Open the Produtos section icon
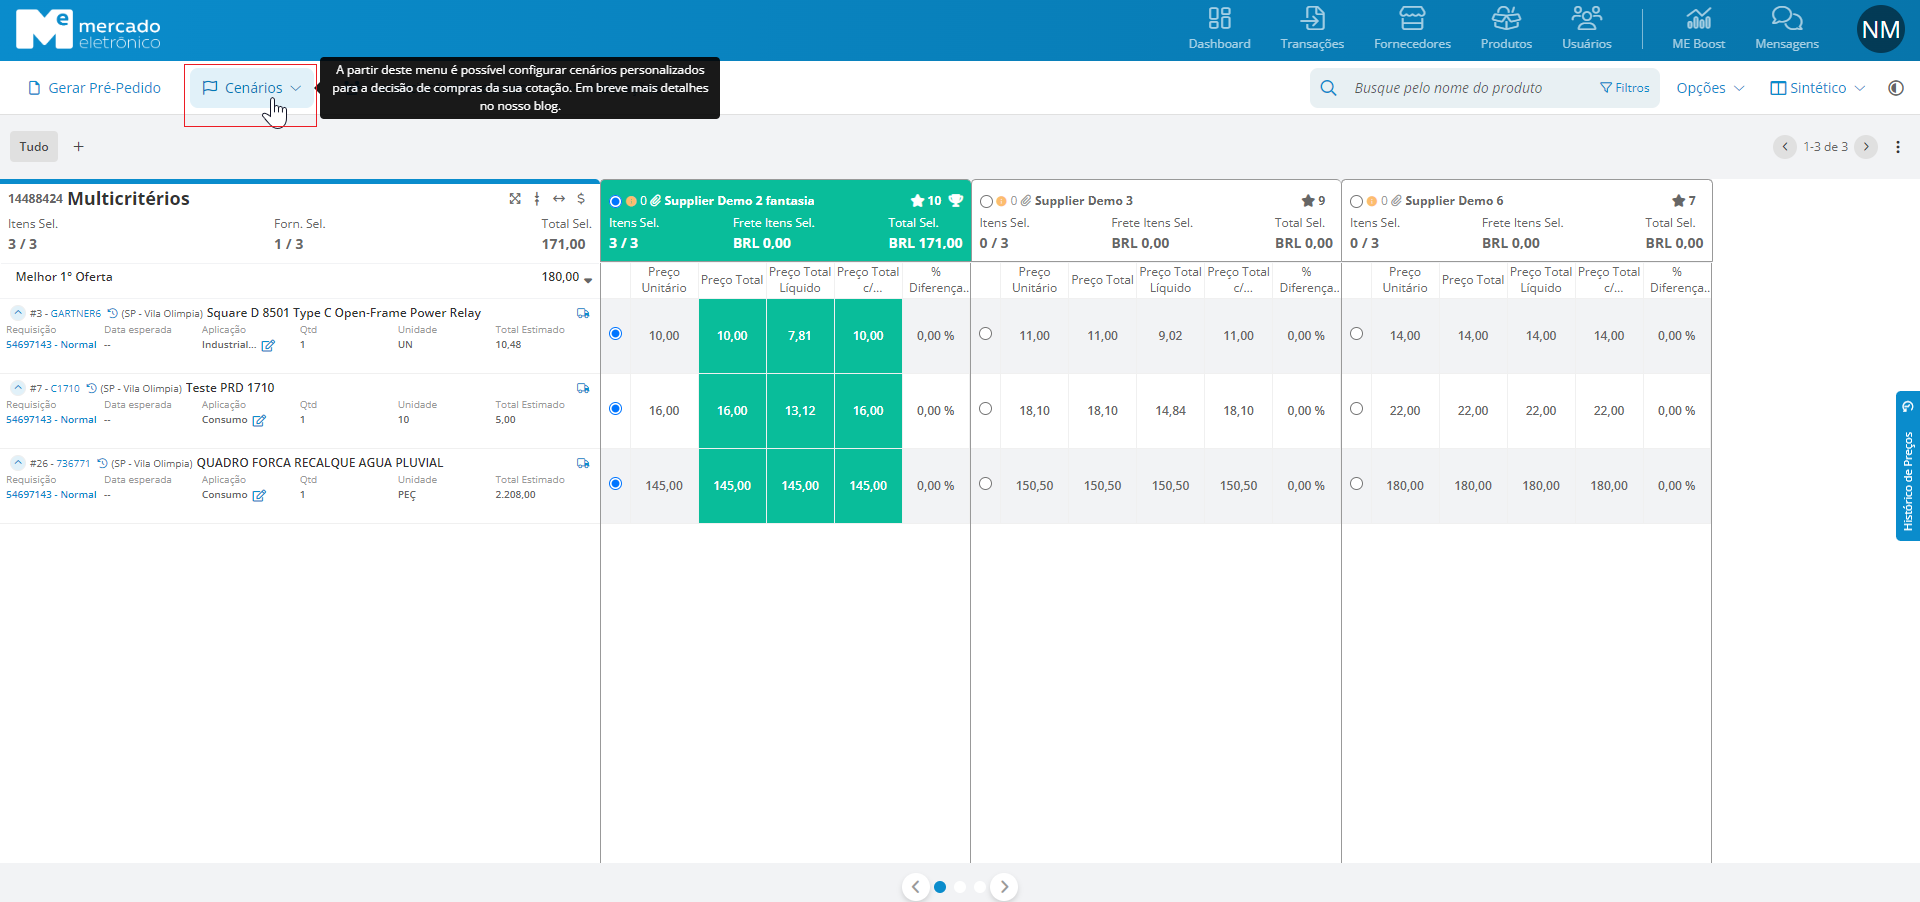Image resolution: width=1920 pixels, height=902 pixels. (1506, 19)
